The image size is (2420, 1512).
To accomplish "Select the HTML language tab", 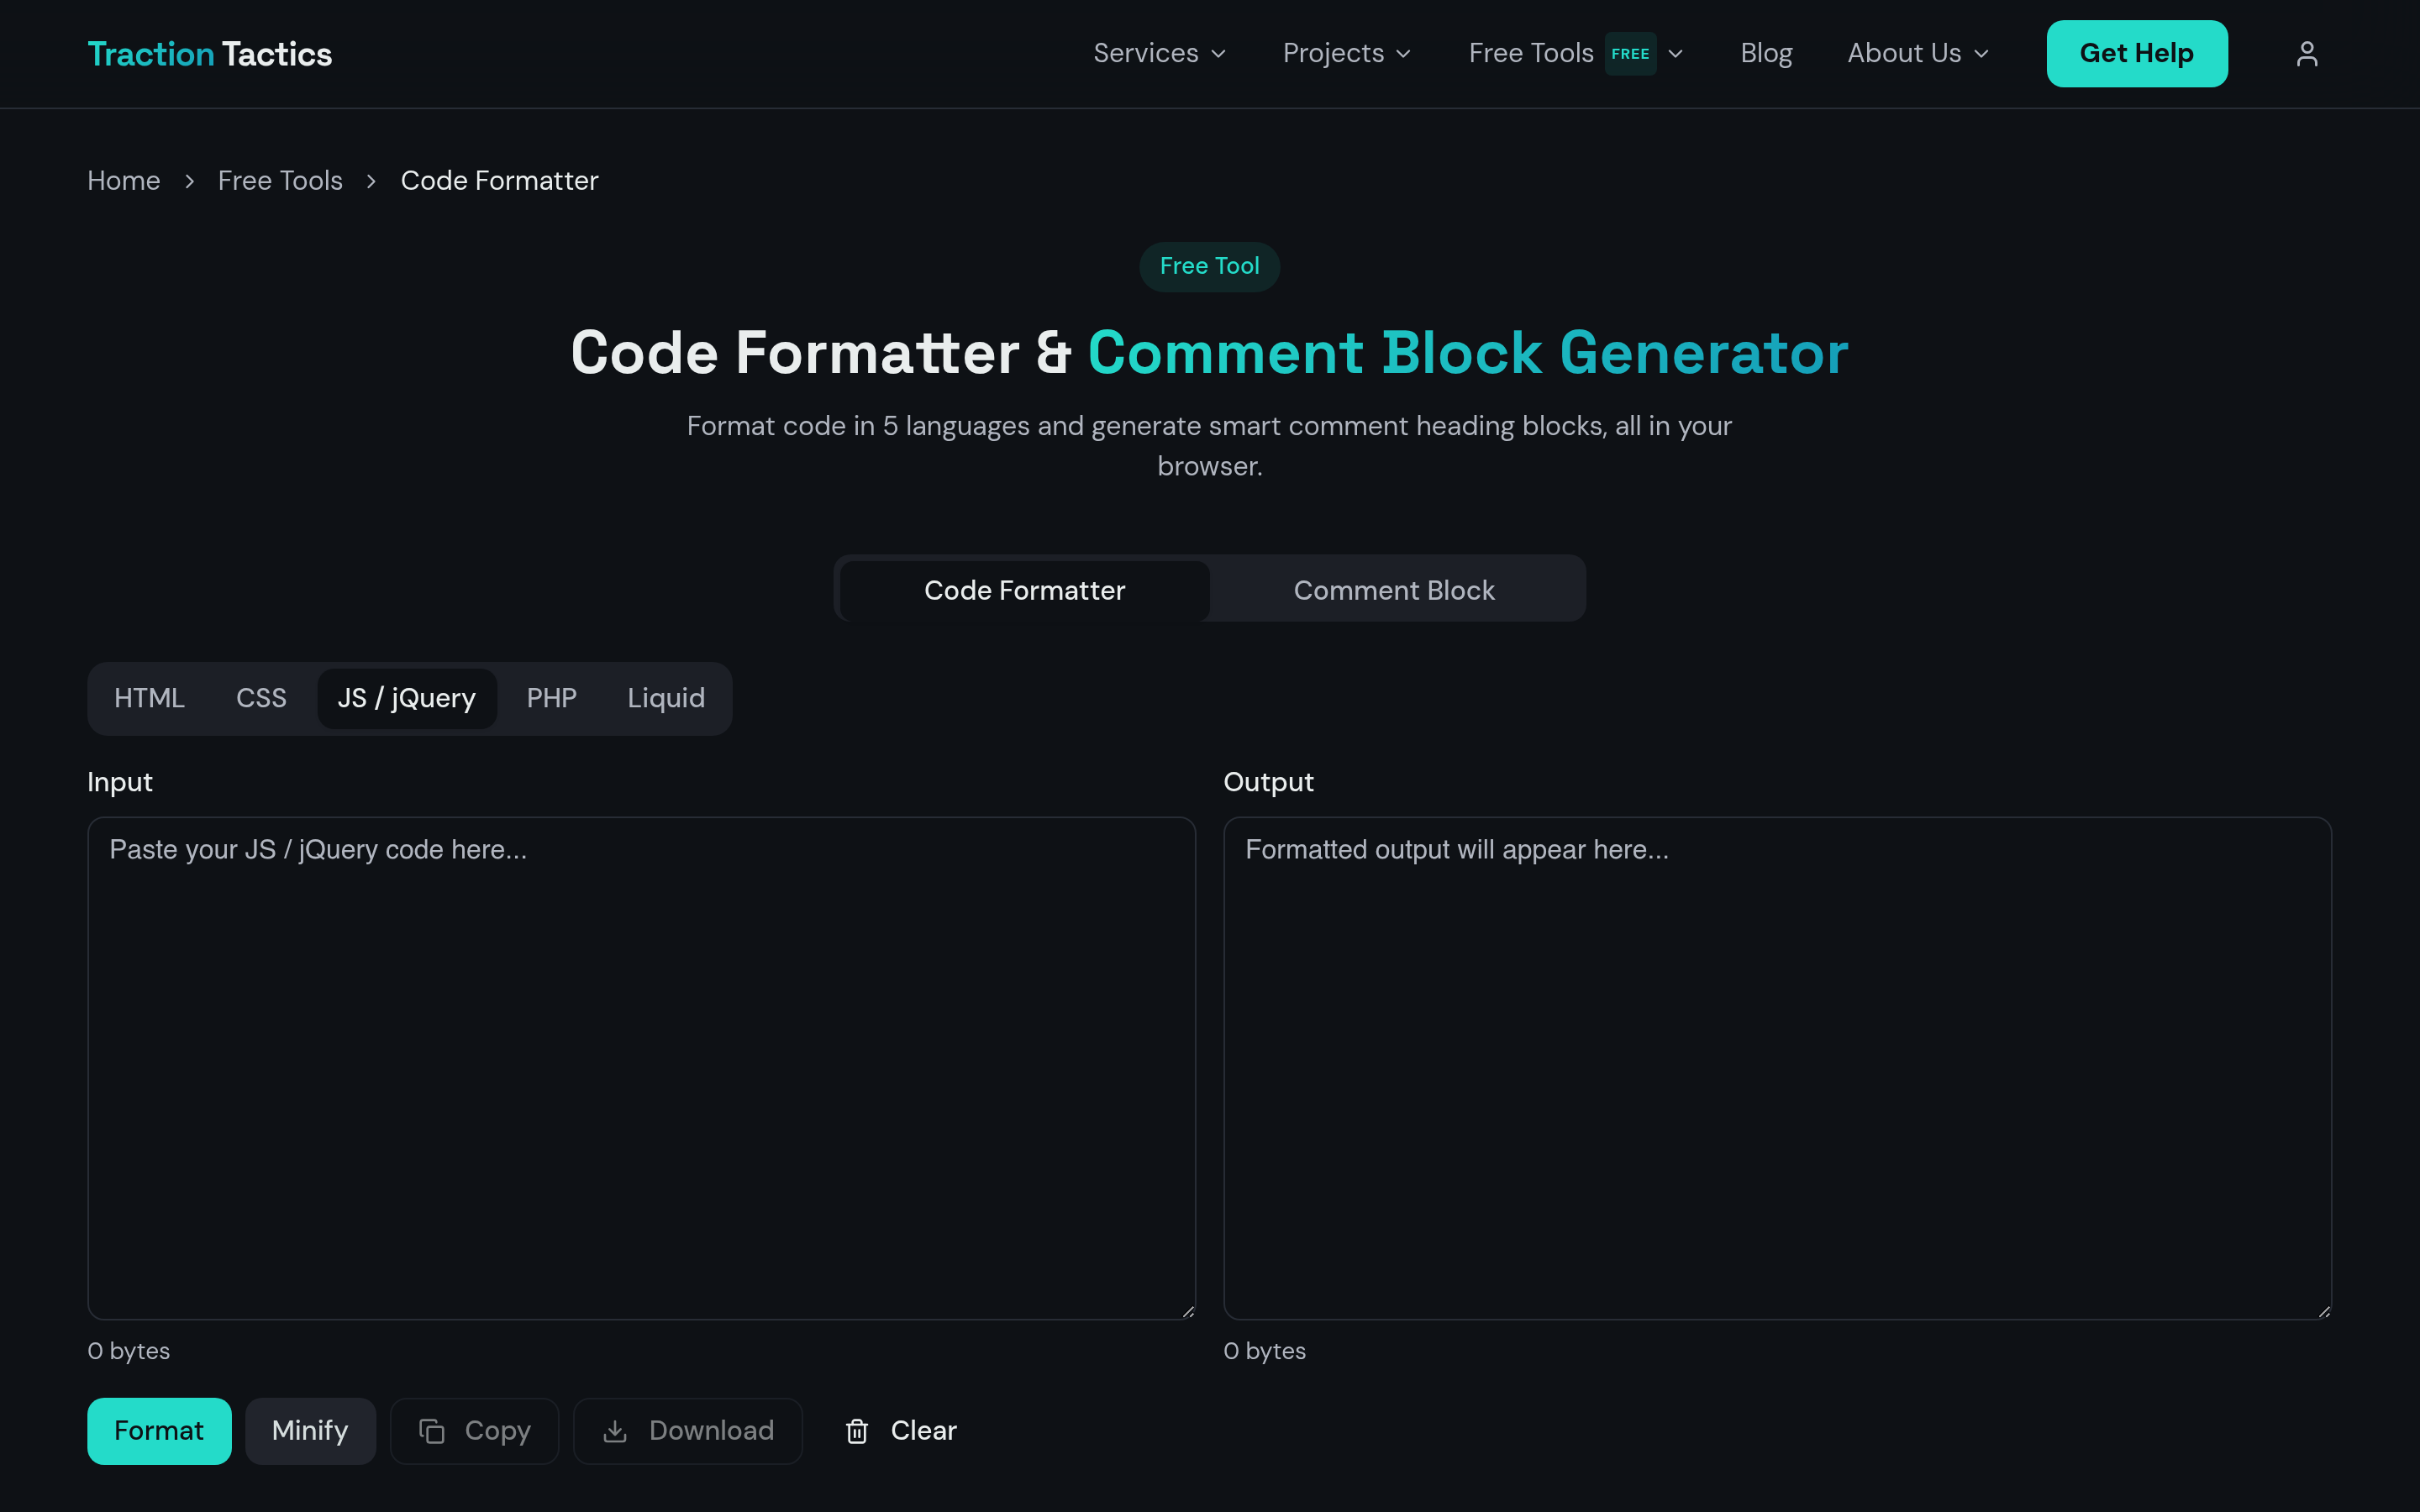I will 149,698.
